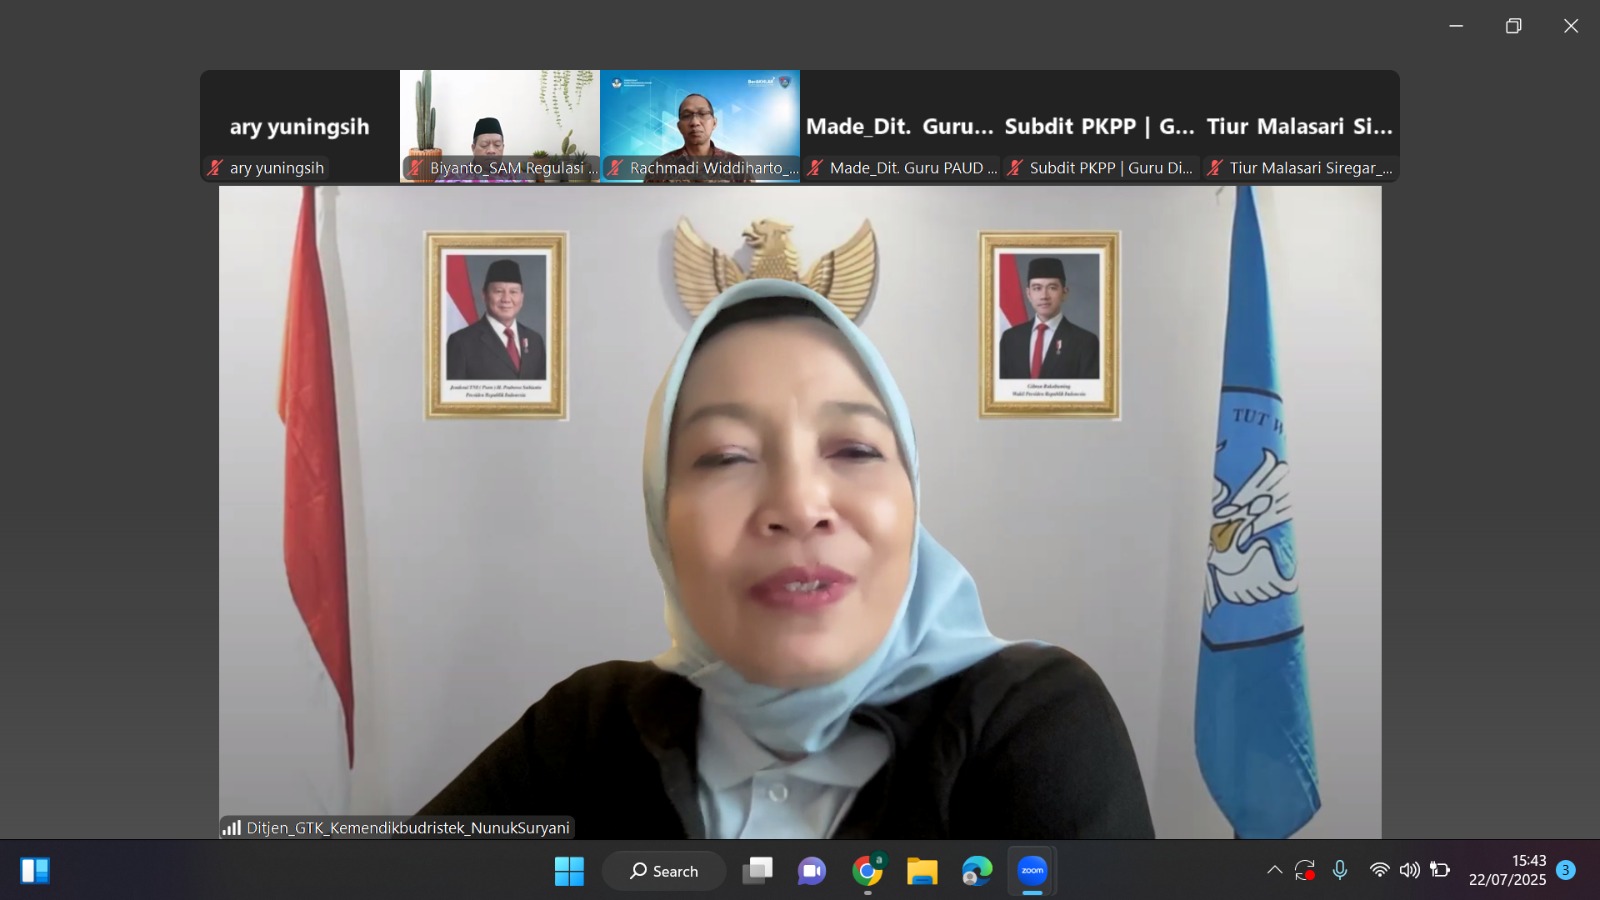The image size is (1600, 900).
Task: Click the microphone icon in system tray
Action: pos(1340,870)
